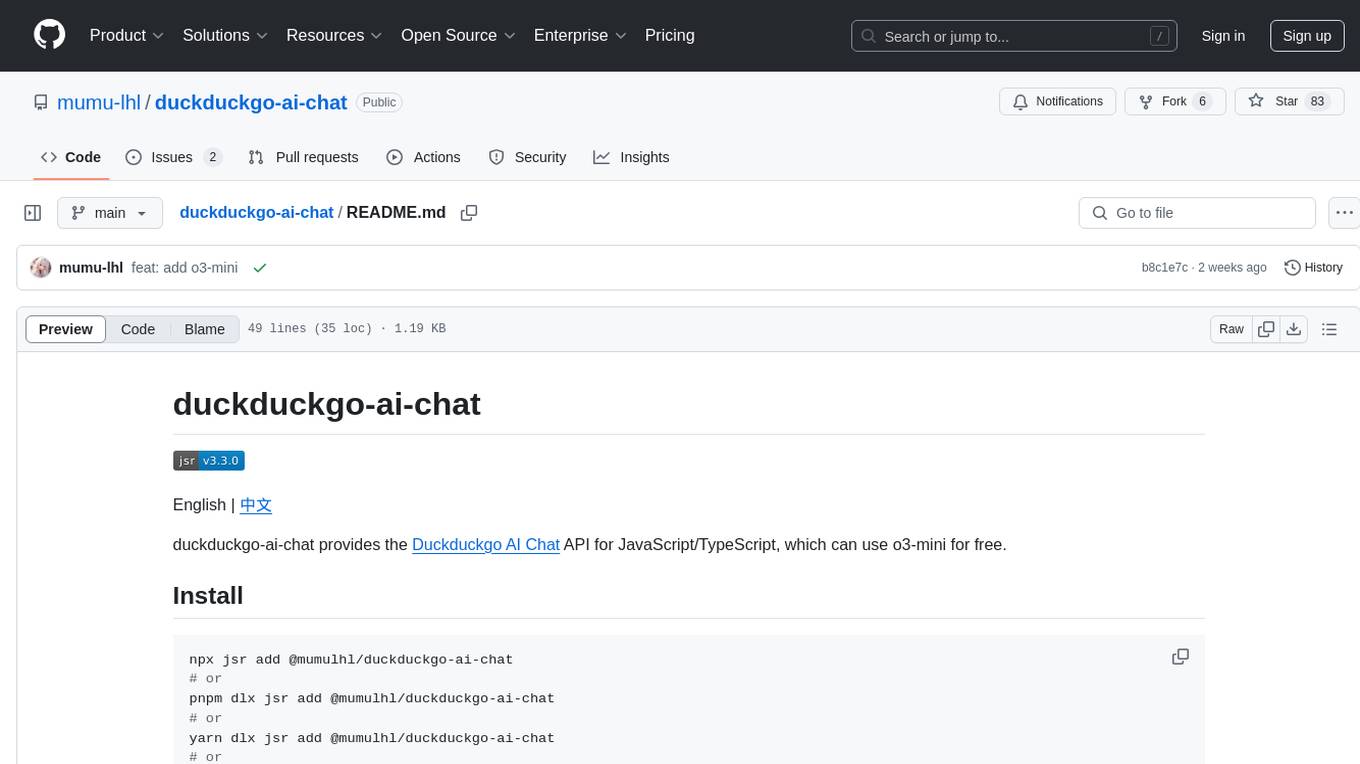Open commit message feat: add o3-mini
This screenshot has height=764, width=1360.
(x=185, y=268)
